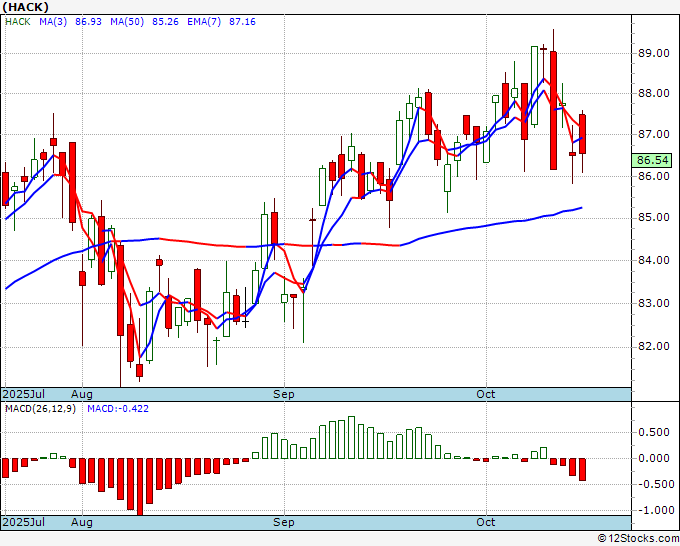
Task: Click 2025Jul on the price chart axis
Action: point(24,394)
